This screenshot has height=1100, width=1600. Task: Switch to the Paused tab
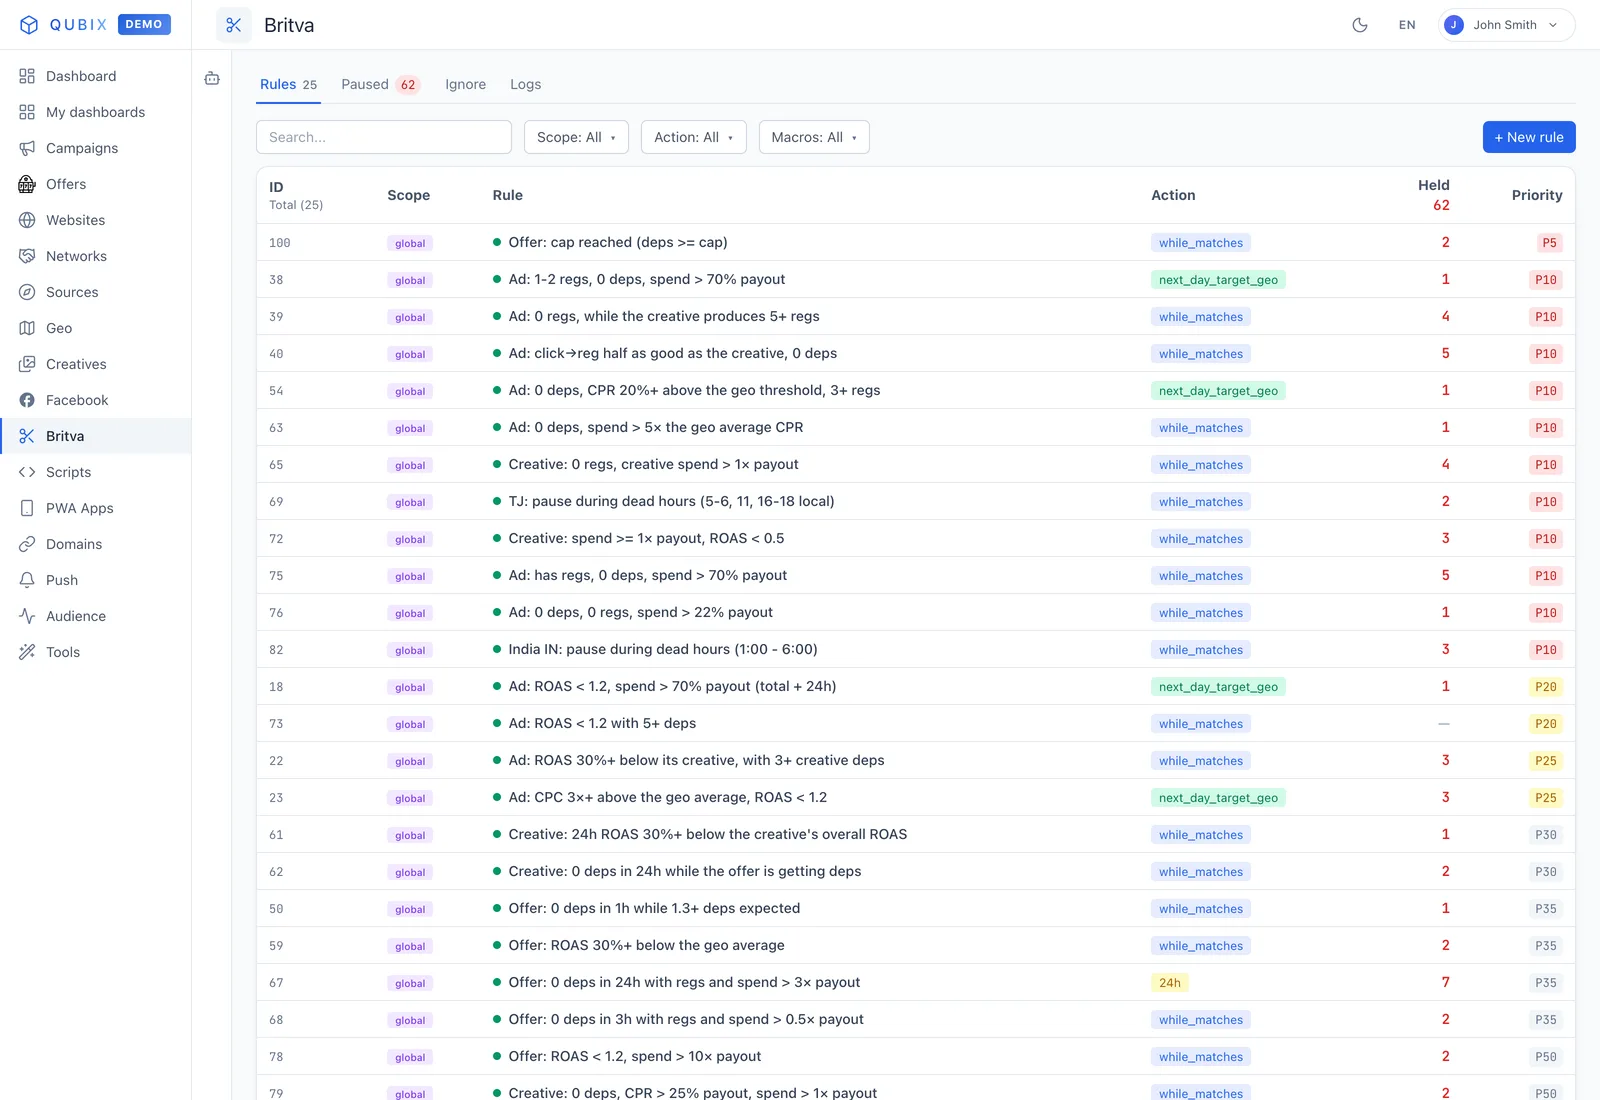click(x=380, y=84)
